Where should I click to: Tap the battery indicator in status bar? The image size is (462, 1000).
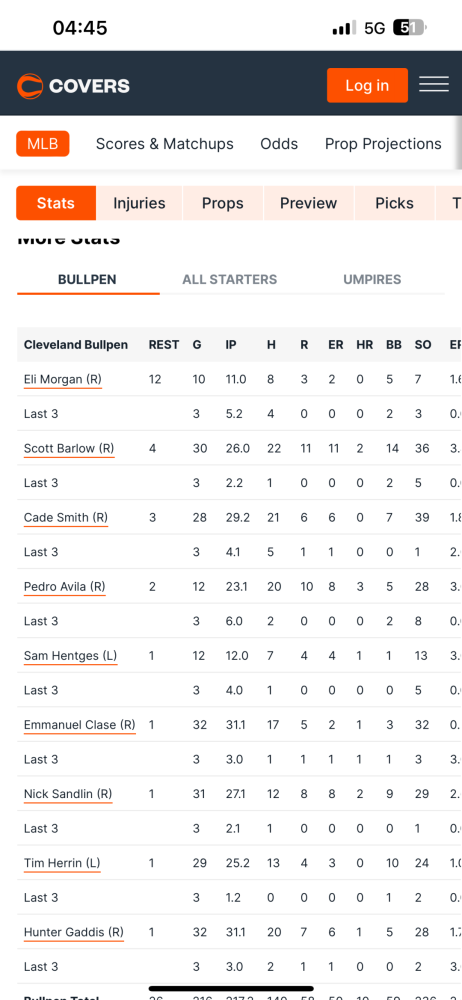410,28
